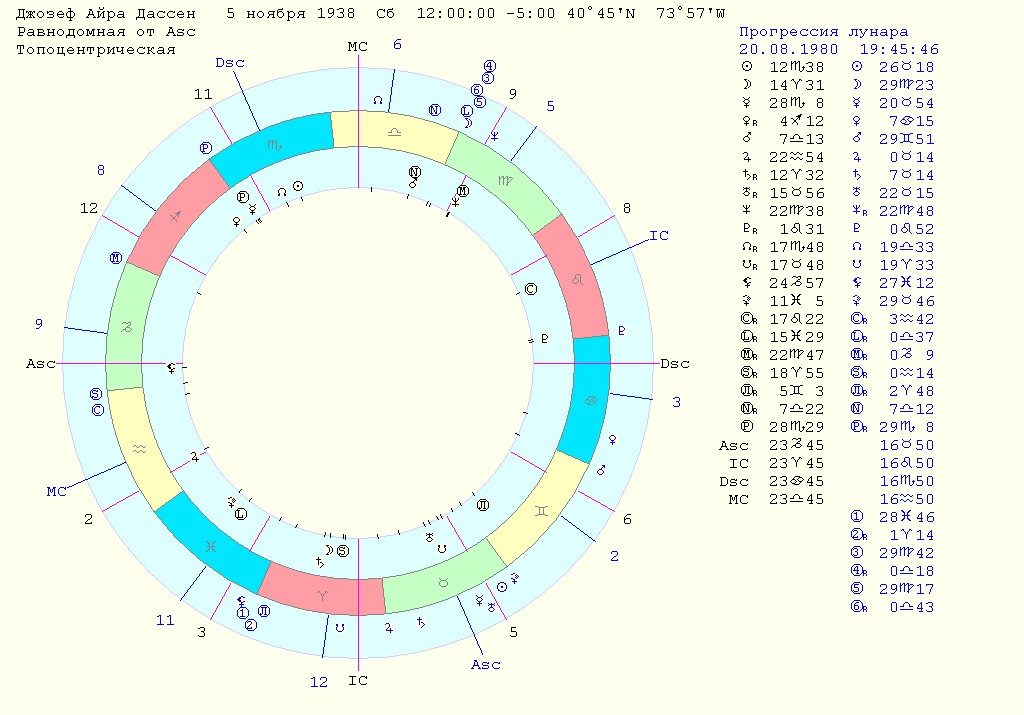This screenshot has width=1024, height=715.
Task: Click the natal Sun glyph in the inner ring
Action: [x=298, y=187]
